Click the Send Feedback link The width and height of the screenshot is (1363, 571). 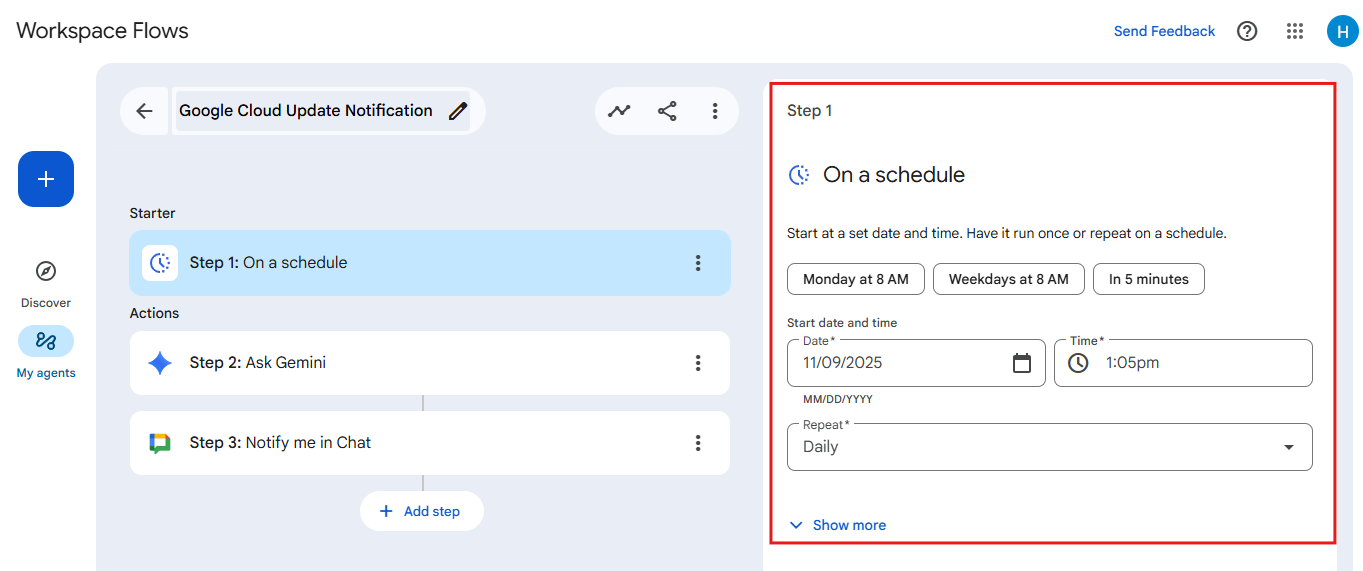pos(1164,31)
